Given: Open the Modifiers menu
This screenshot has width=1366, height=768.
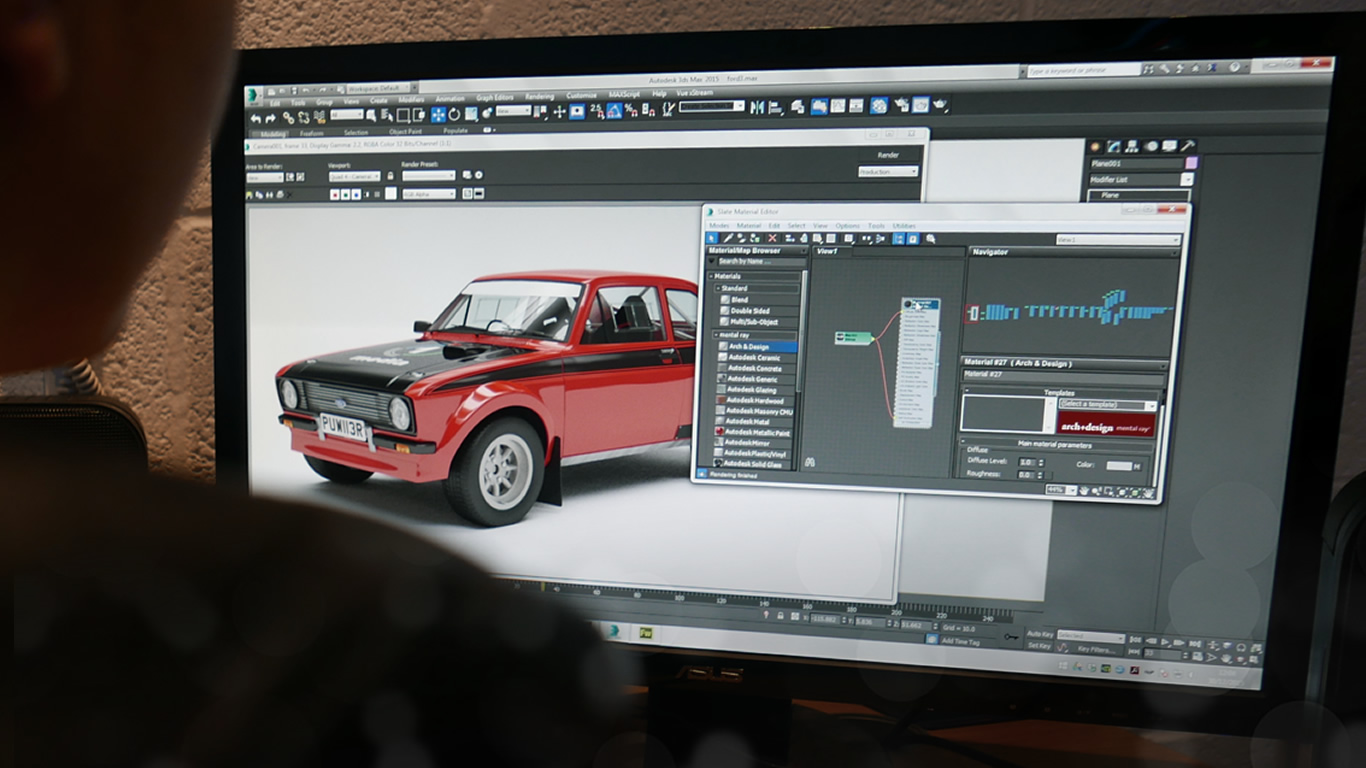Looking at the screenshot, I should point(411,100).
